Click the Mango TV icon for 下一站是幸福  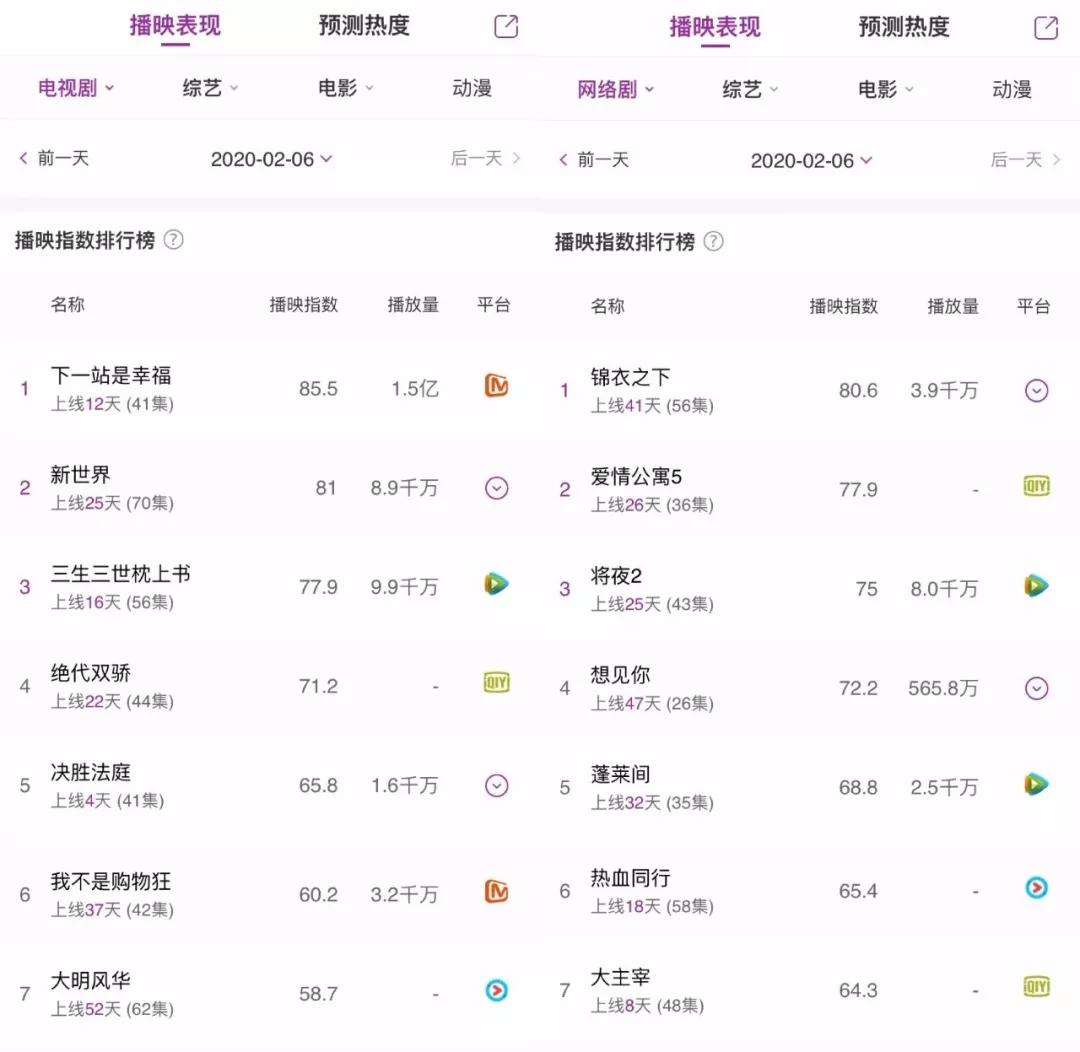coord(496,386)
